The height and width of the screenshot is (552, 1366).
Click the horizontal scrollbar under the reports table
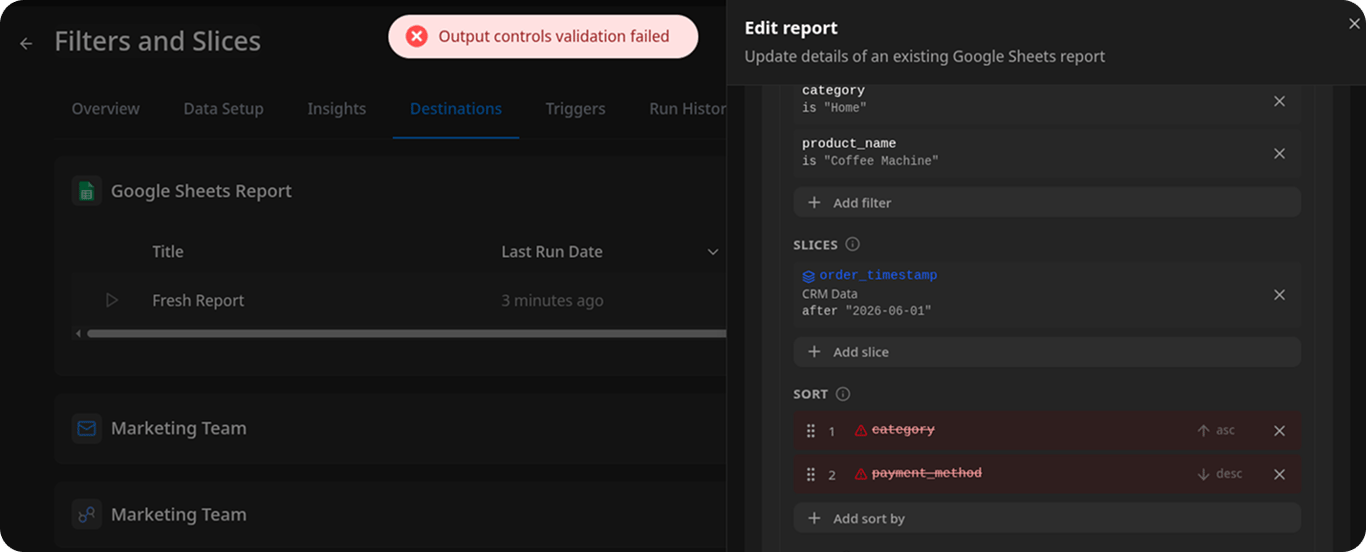[405, 333]
